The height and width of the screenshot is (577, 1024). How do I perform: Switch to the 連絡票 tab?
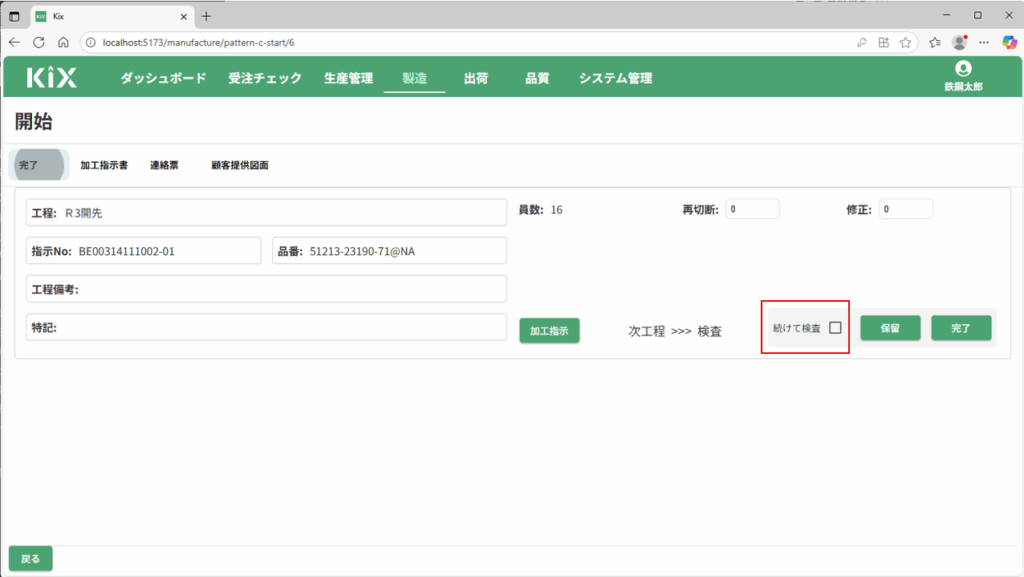pyautogui.click(x=164, y=165)
